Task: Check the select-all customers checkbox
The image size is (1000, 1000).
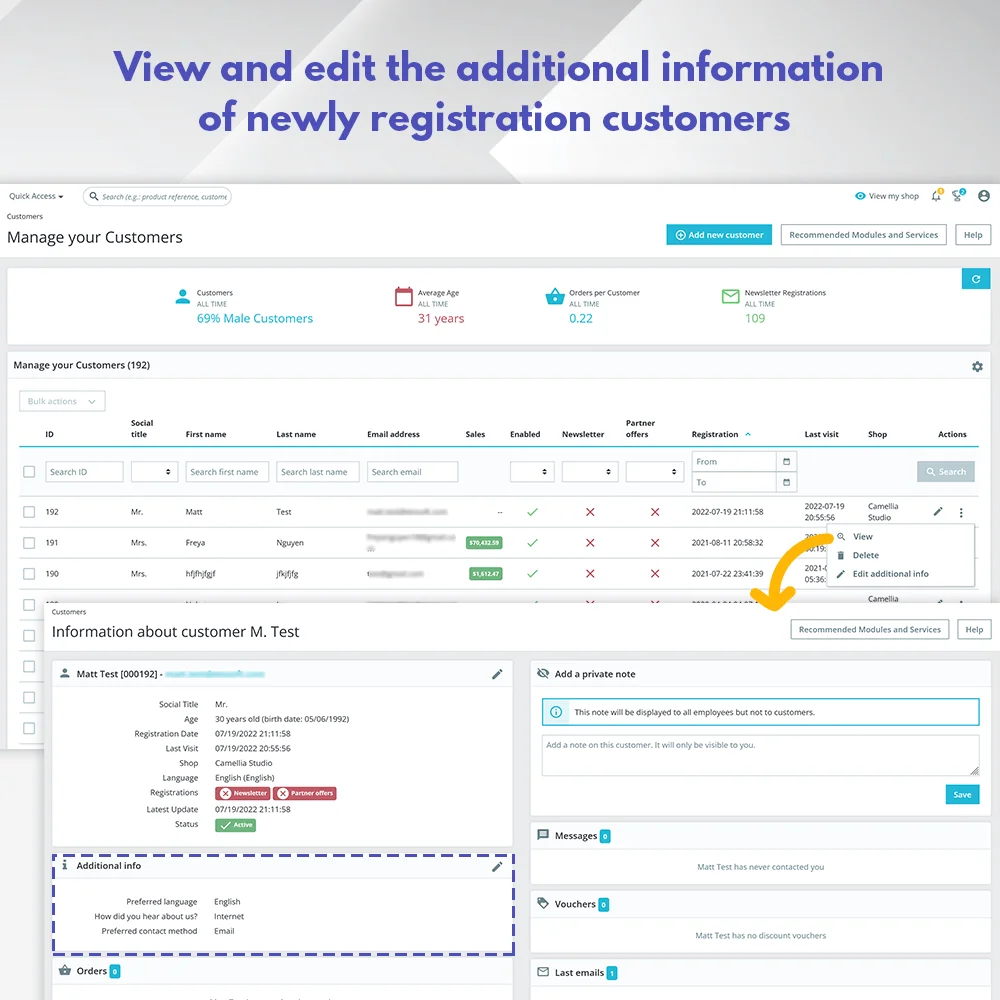Action: pos(29,471)
